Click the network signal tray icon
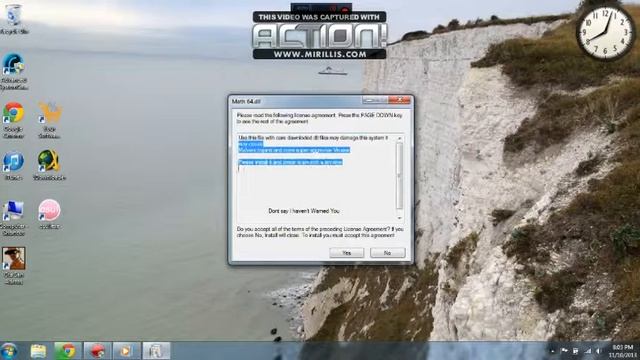This screenshot has height=360, width=640. click(x=588, y=351)
